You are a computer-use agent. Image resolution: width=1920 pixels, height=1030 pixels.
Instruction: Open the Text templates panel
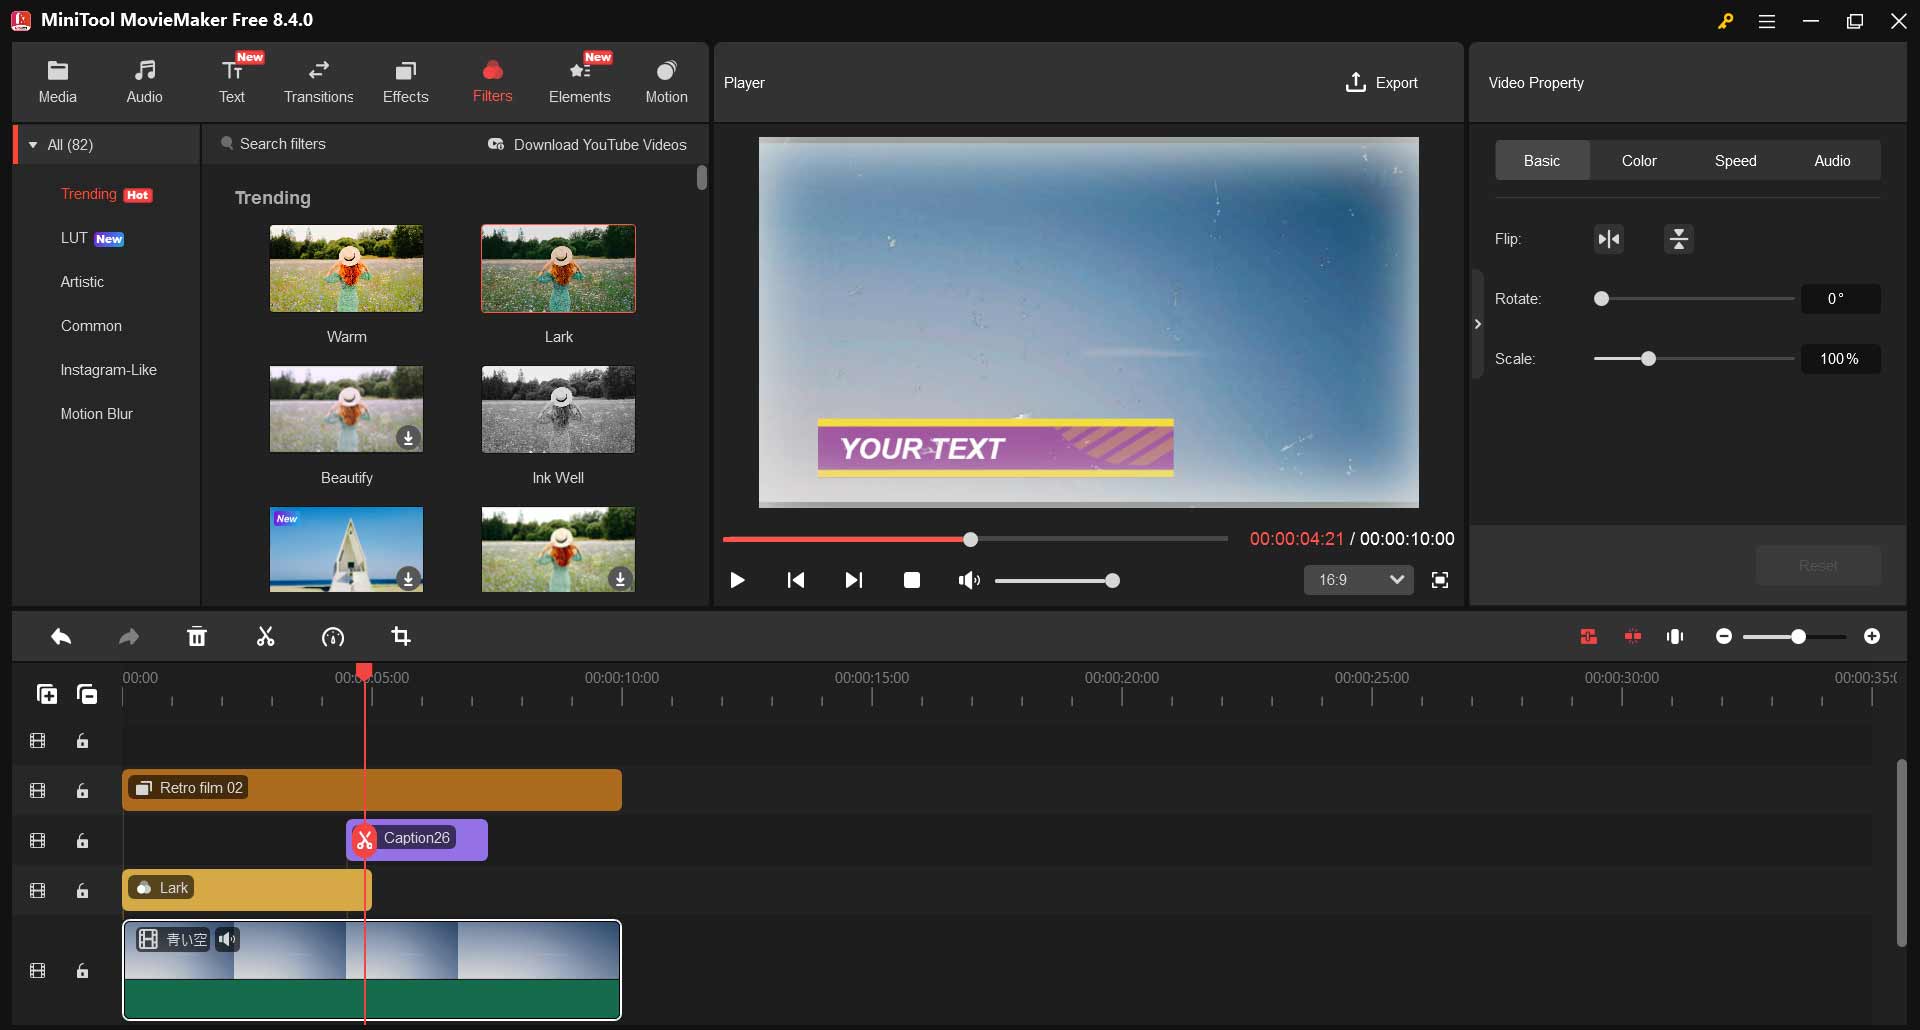(232, 80)
